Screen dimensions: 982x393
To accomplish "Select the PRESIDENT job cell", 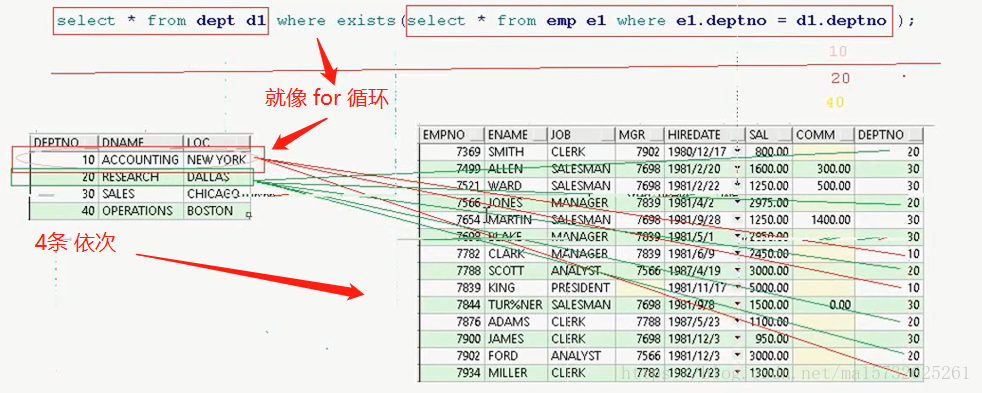I will click(x=581, y=288).
